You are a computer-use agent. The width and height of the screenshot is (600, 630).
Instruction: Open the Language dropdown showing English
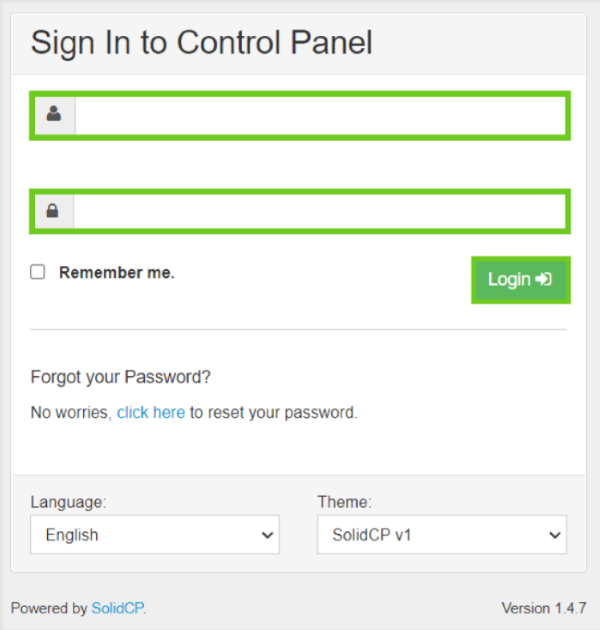[x=154, y=535]
